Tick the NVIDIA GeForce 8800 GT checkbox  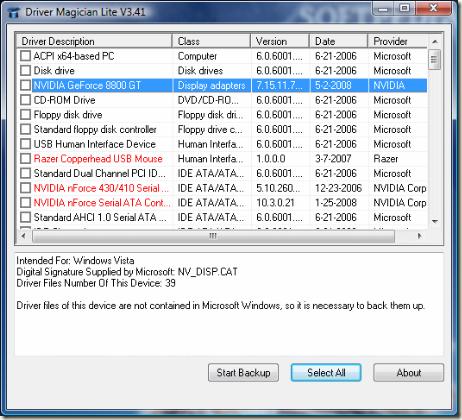[25, 85]
